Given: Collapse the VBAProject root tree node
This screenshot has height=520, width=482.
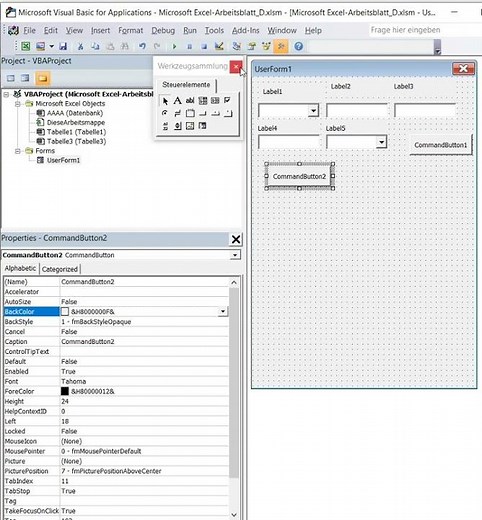Looking at the screenshot, I should [6, 94].
